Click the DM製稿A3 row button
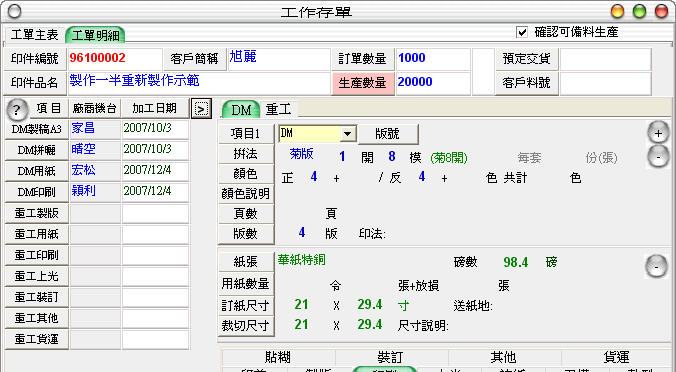 click(37, 129)
